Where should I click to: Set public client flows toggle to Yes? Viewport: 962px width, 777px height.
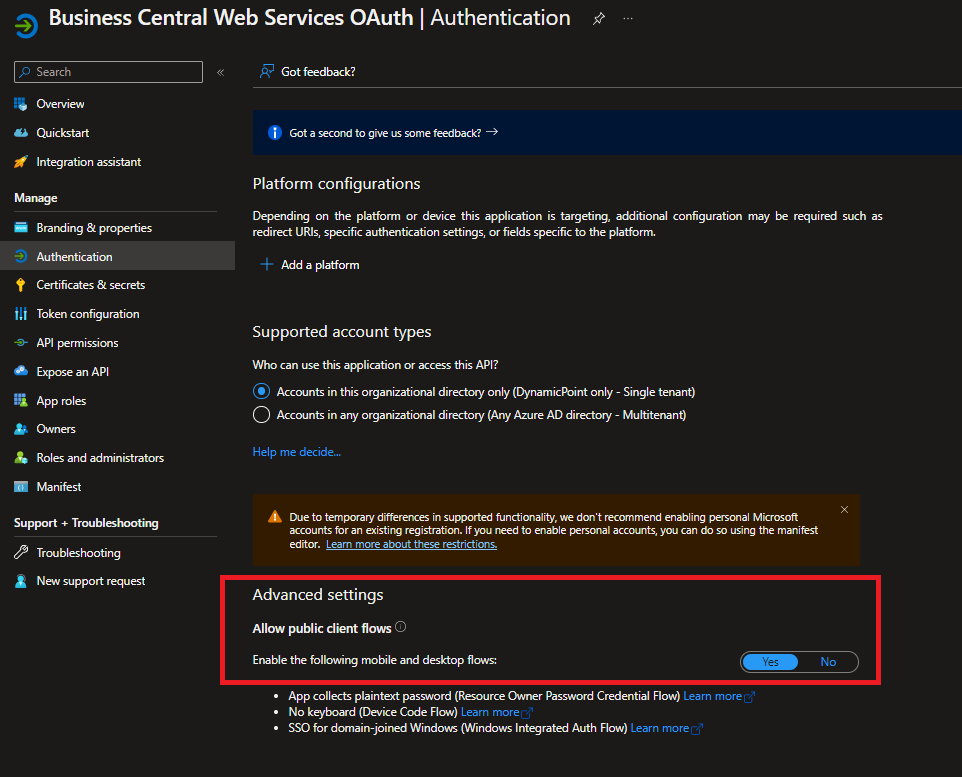click(x=770, y=662)
